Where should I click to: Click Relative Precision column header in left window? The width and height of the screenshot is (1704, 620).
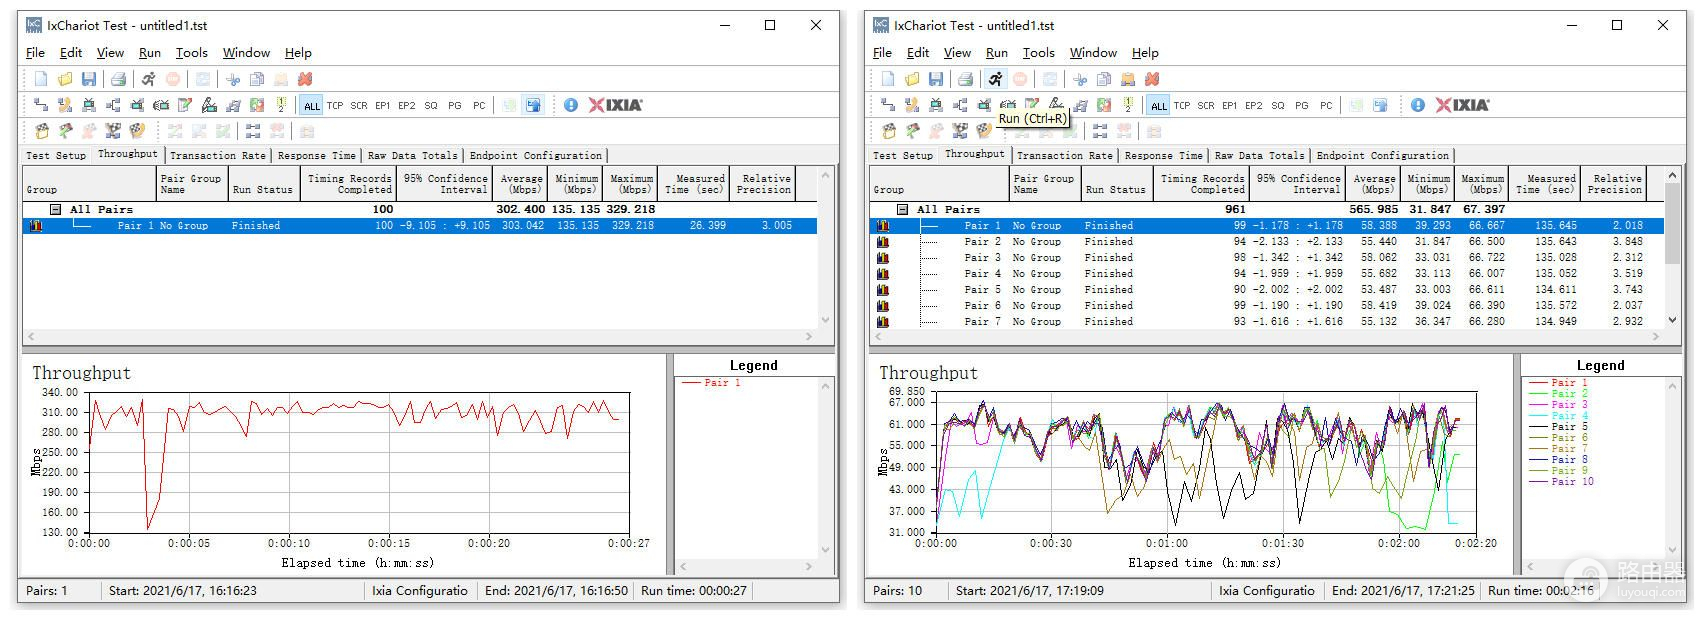(x=766, y=184)
